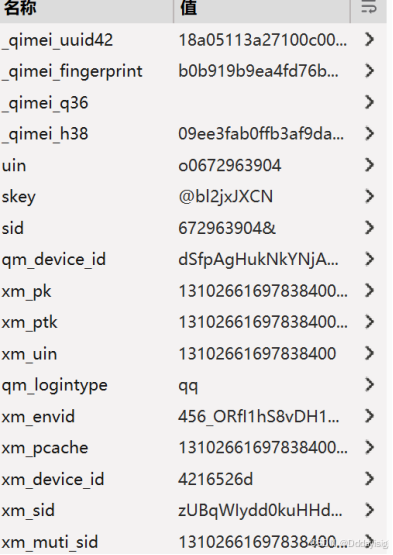The image size is (393, 555).
Task: Select the xm_sid cookie name
Action: pyautogui.click(x=28, y=511)
